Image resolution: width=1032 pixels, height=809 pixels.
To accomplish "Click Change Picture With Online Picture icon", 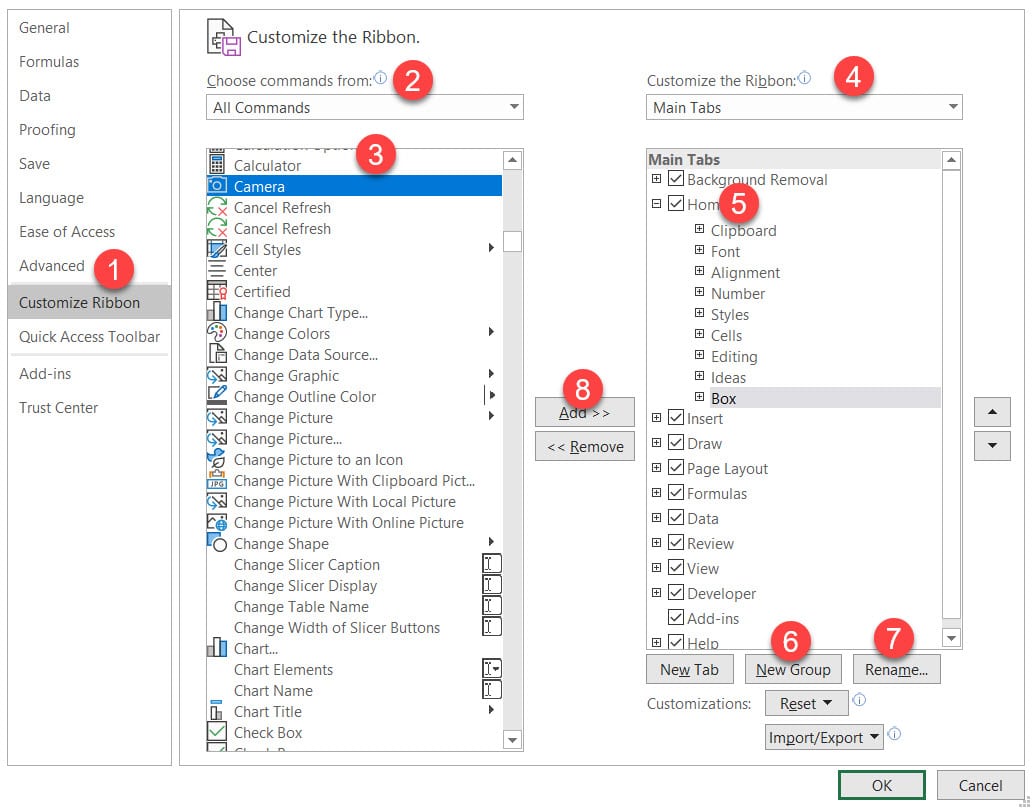I will (x=217, y=522).
